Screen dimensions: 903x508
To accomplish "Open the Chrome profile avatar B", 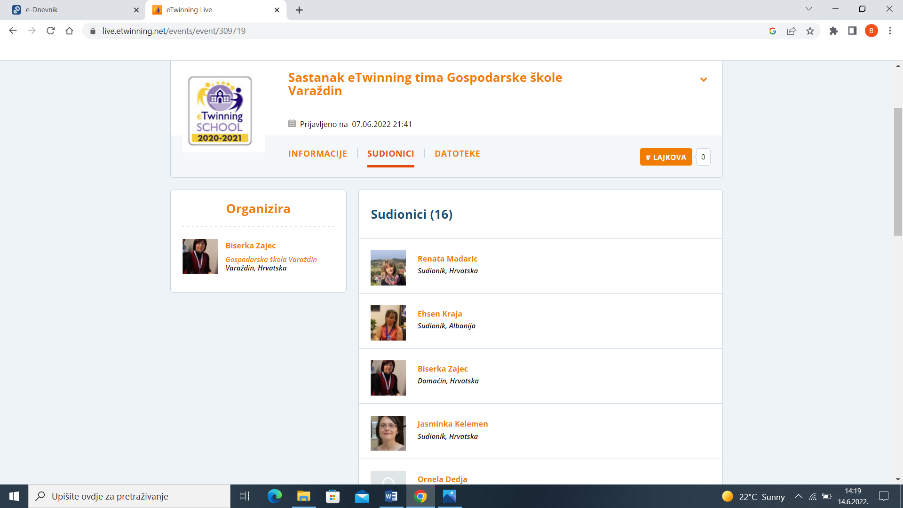I will (x=871, y=31).
